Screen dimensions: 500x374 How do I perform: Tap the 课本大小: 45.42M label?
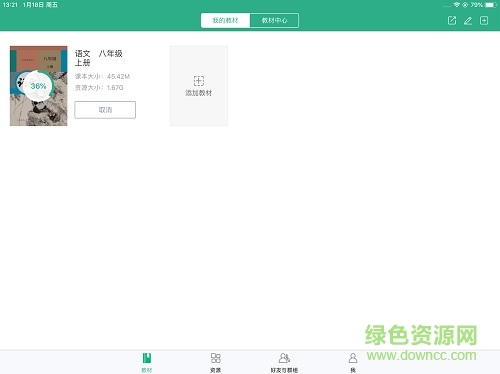click(x=102, y=76)
